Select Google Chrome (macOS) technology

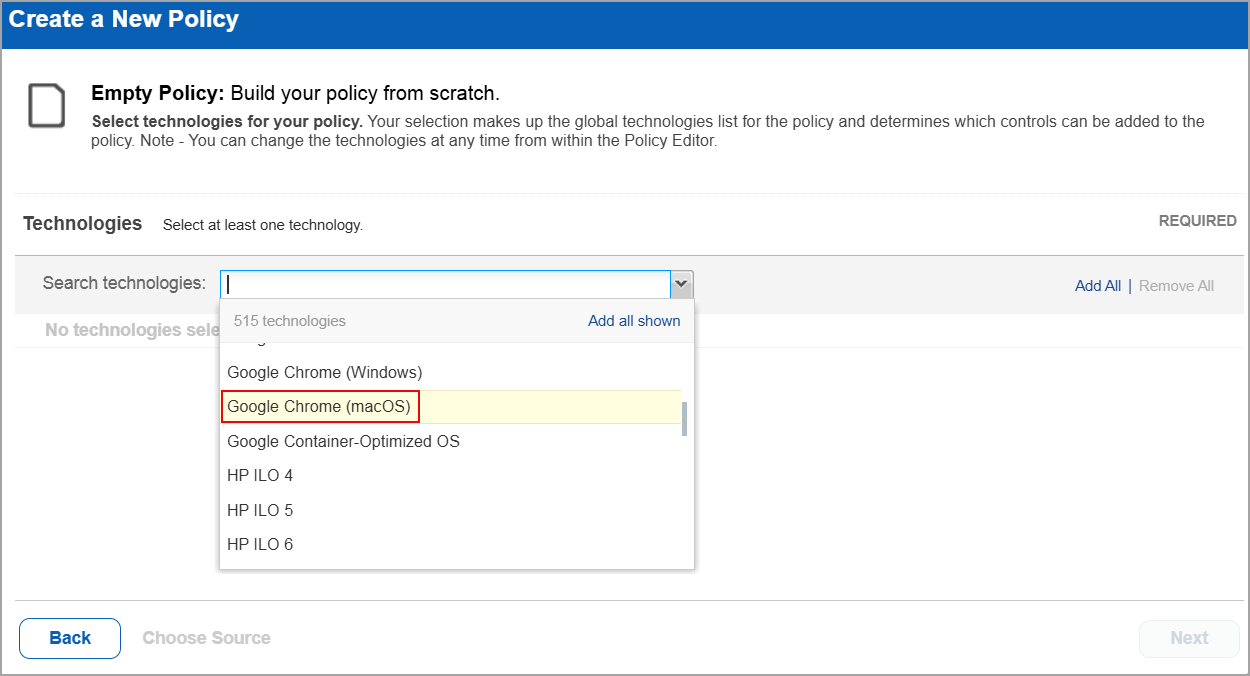pyautogui.click(x=450, y=407)
